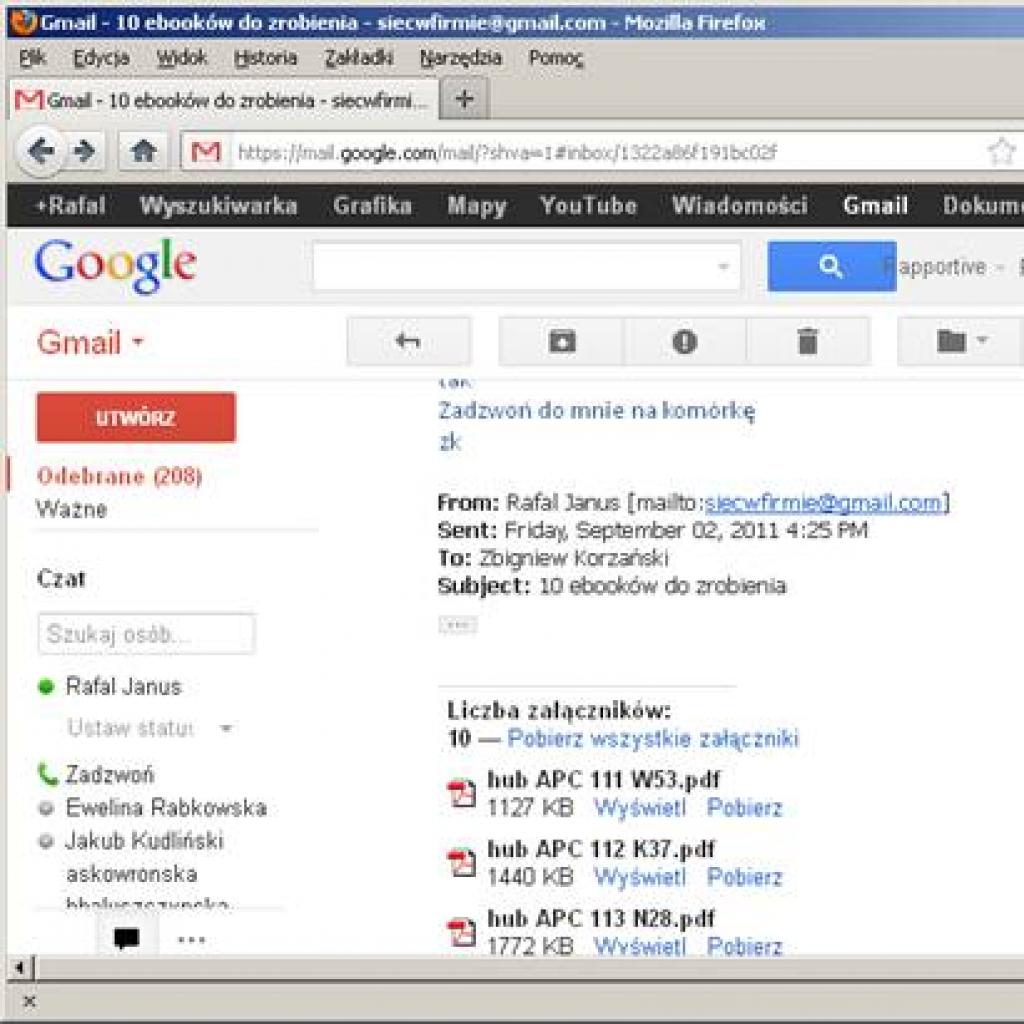Open the Historia menu
The height and width of the screenshot is (1024, 1024).
coord(265,58)
